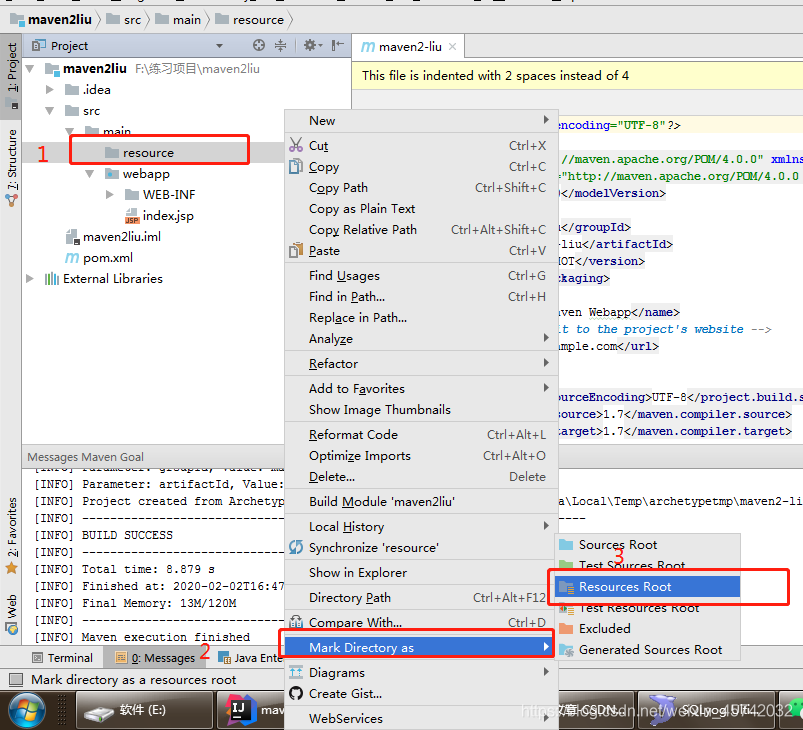The width and height of the screenshot is (803, 730).
Task: Select Show in Explorer menu entry
Action: pos(421,572)
